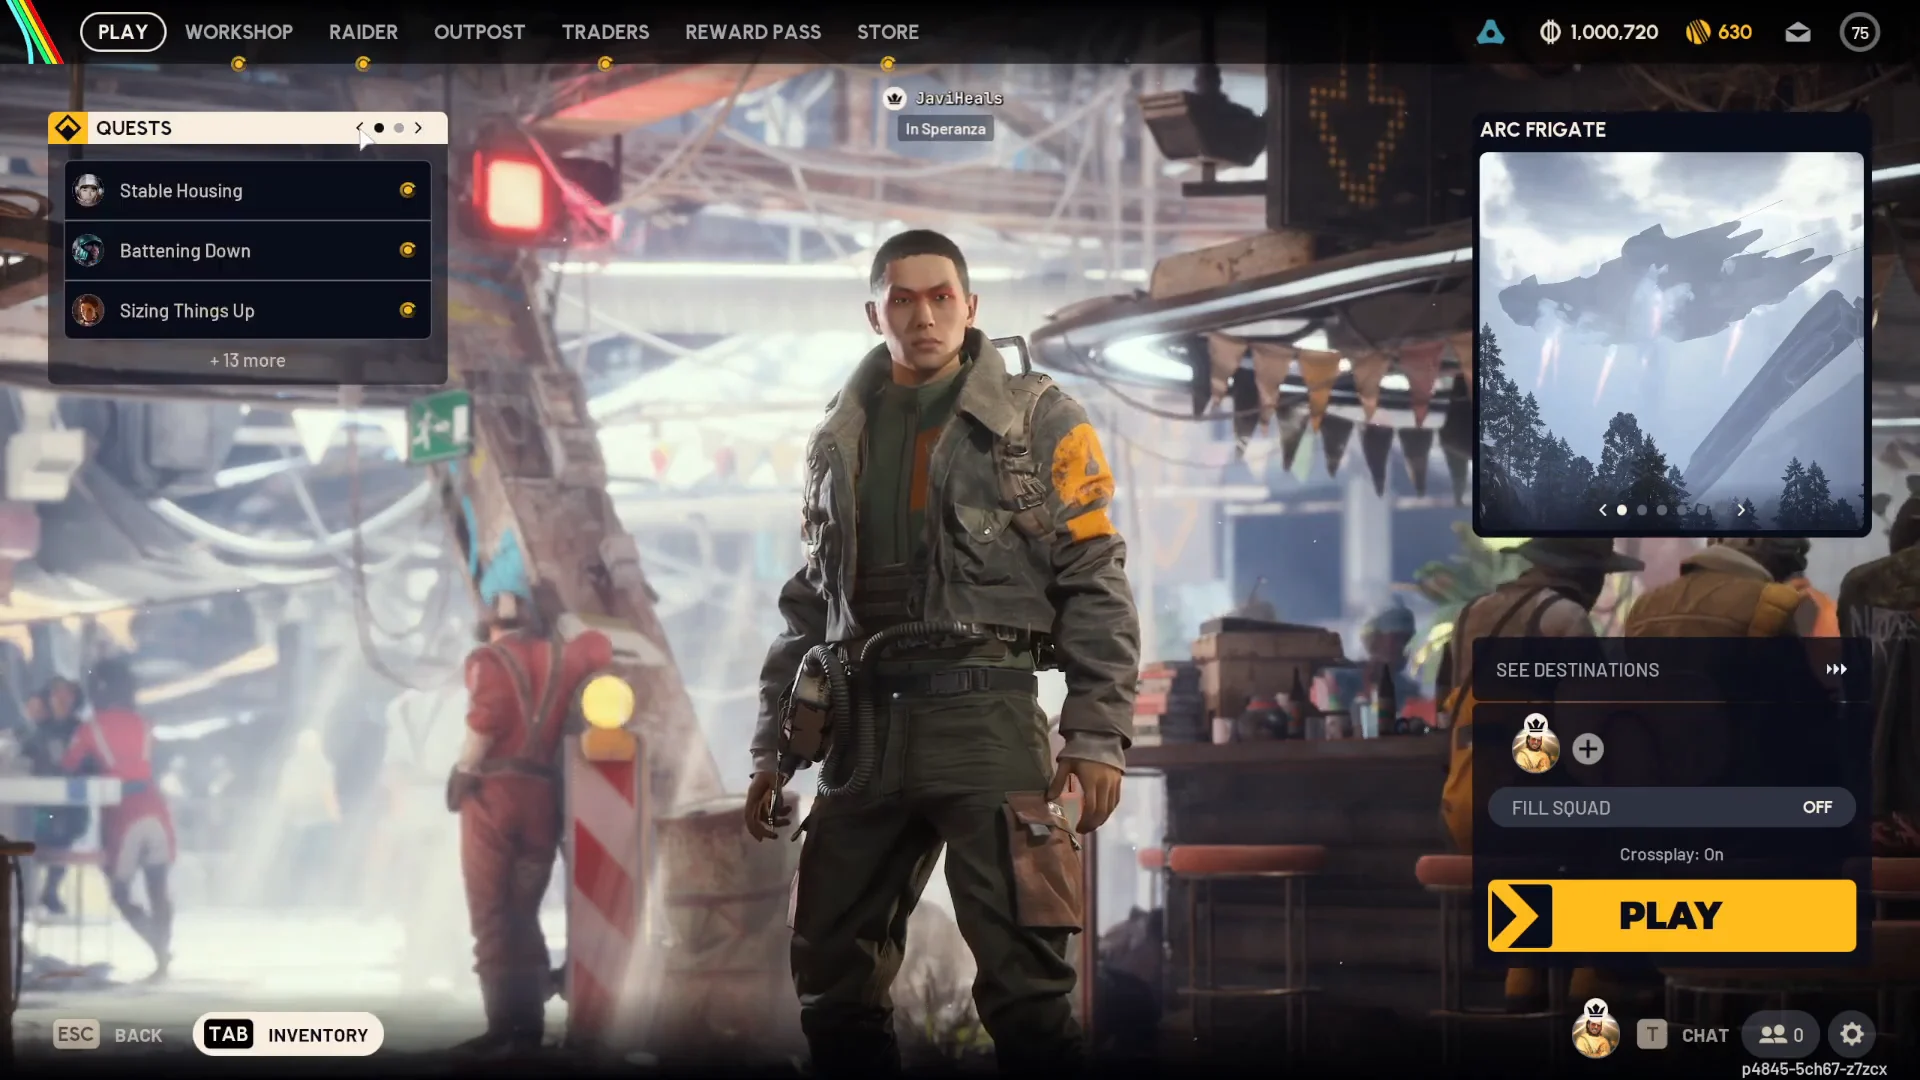Screen dimensions: 1920x1080
Task: Click the crown icon next to JaviHeals
Action: click(895, 98)
